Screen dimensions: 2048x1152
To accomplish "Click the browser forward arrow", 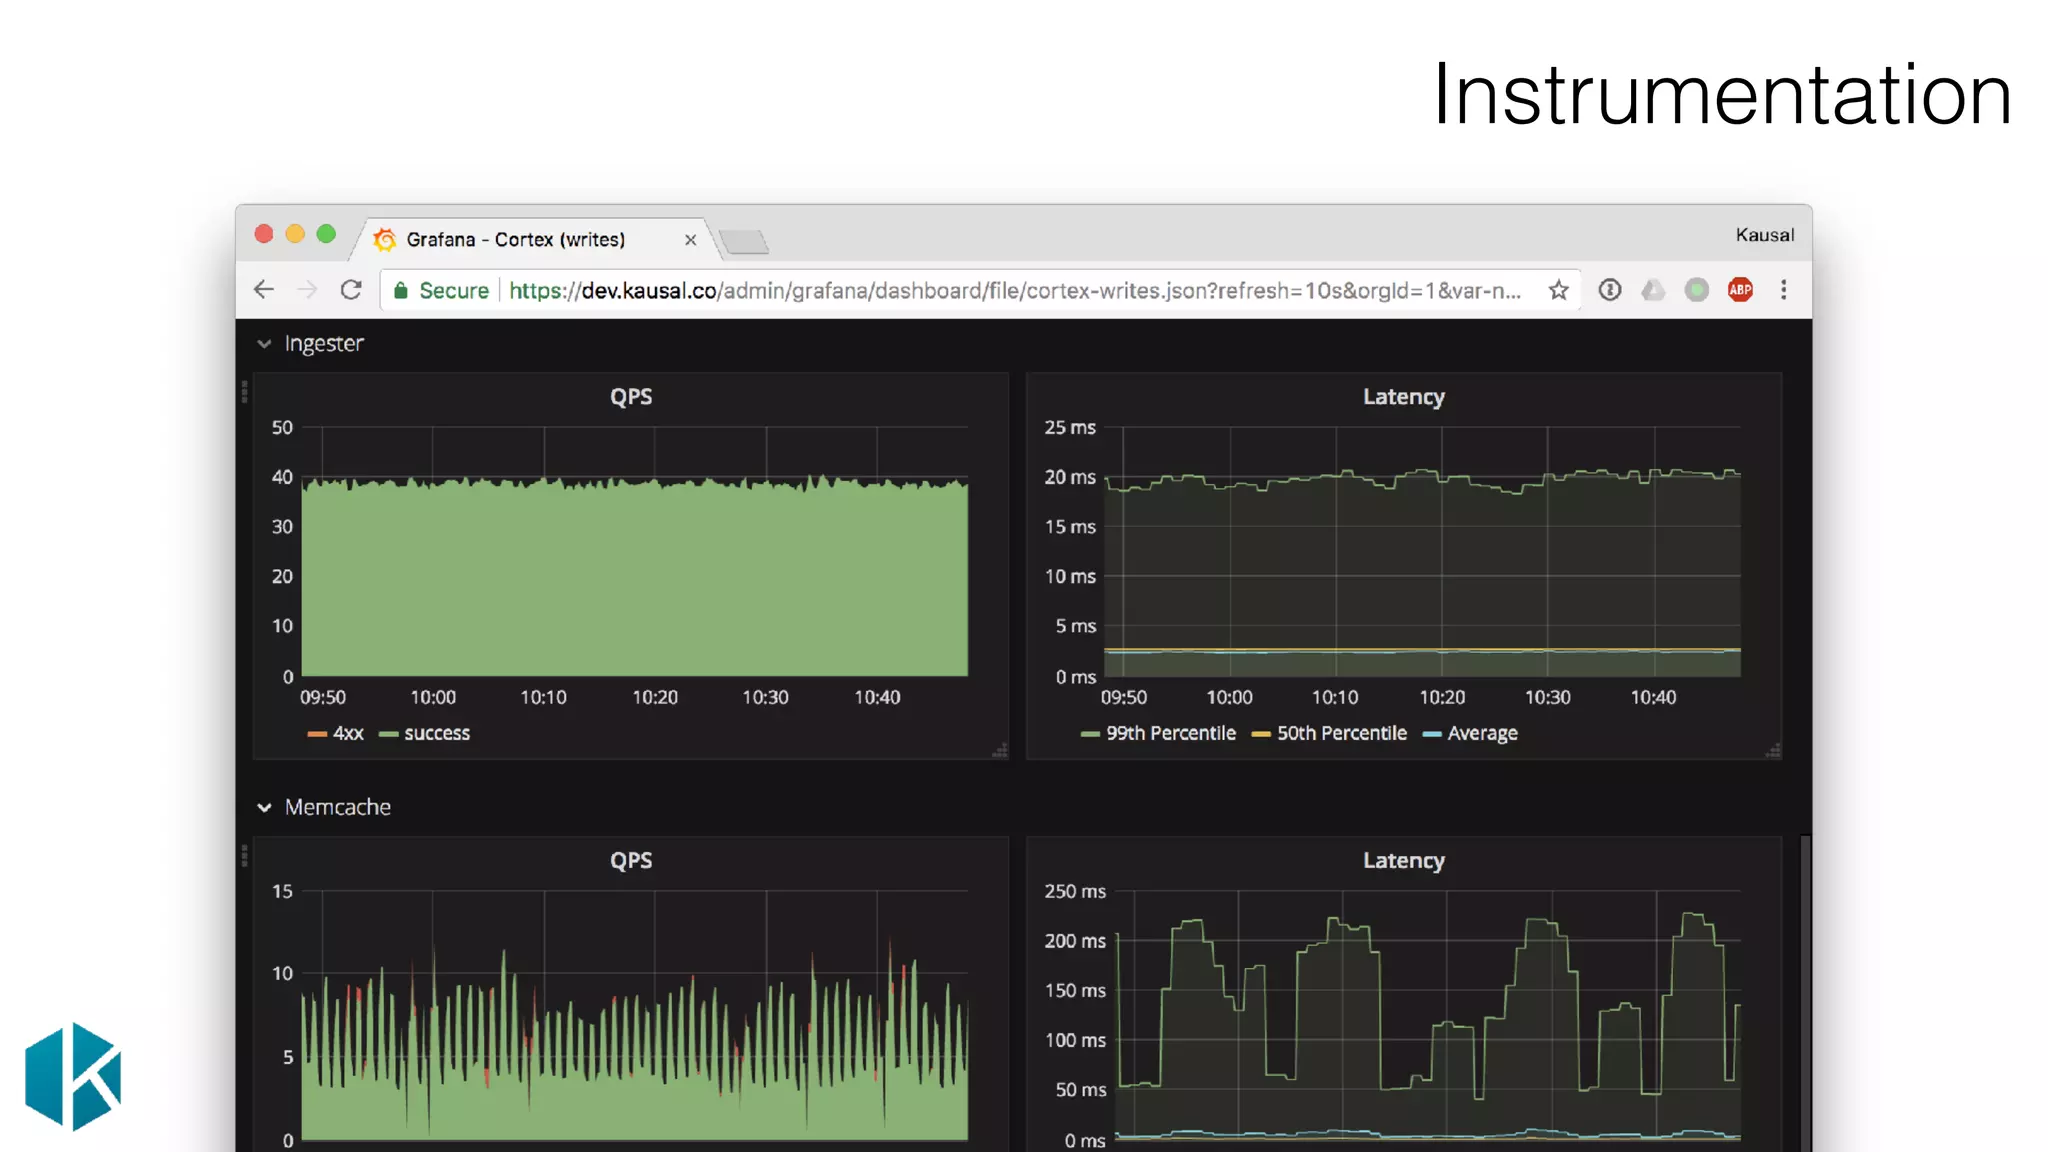I will (307, 290).
